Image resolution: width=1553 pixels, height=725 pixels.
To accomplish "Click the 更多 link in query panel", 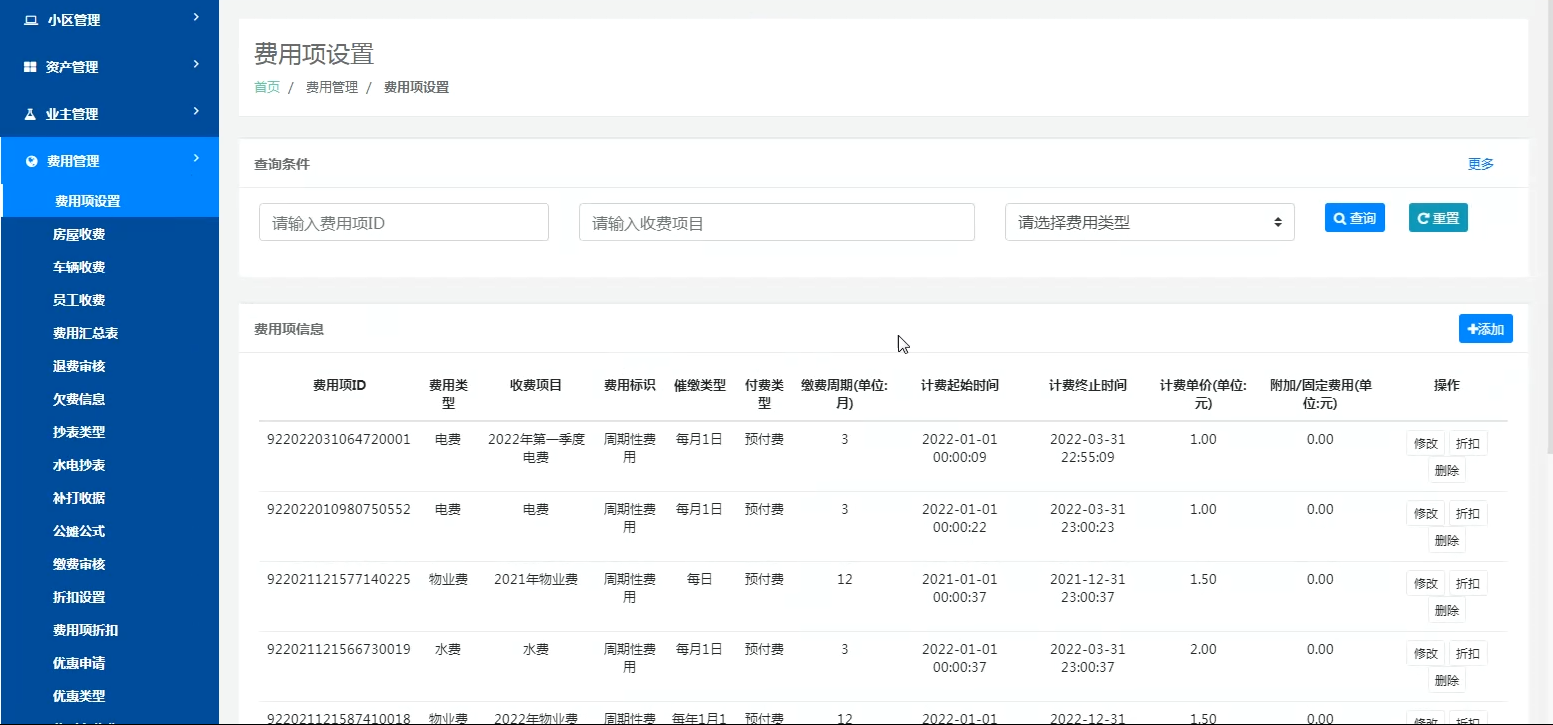I will tap(1480, 164).
